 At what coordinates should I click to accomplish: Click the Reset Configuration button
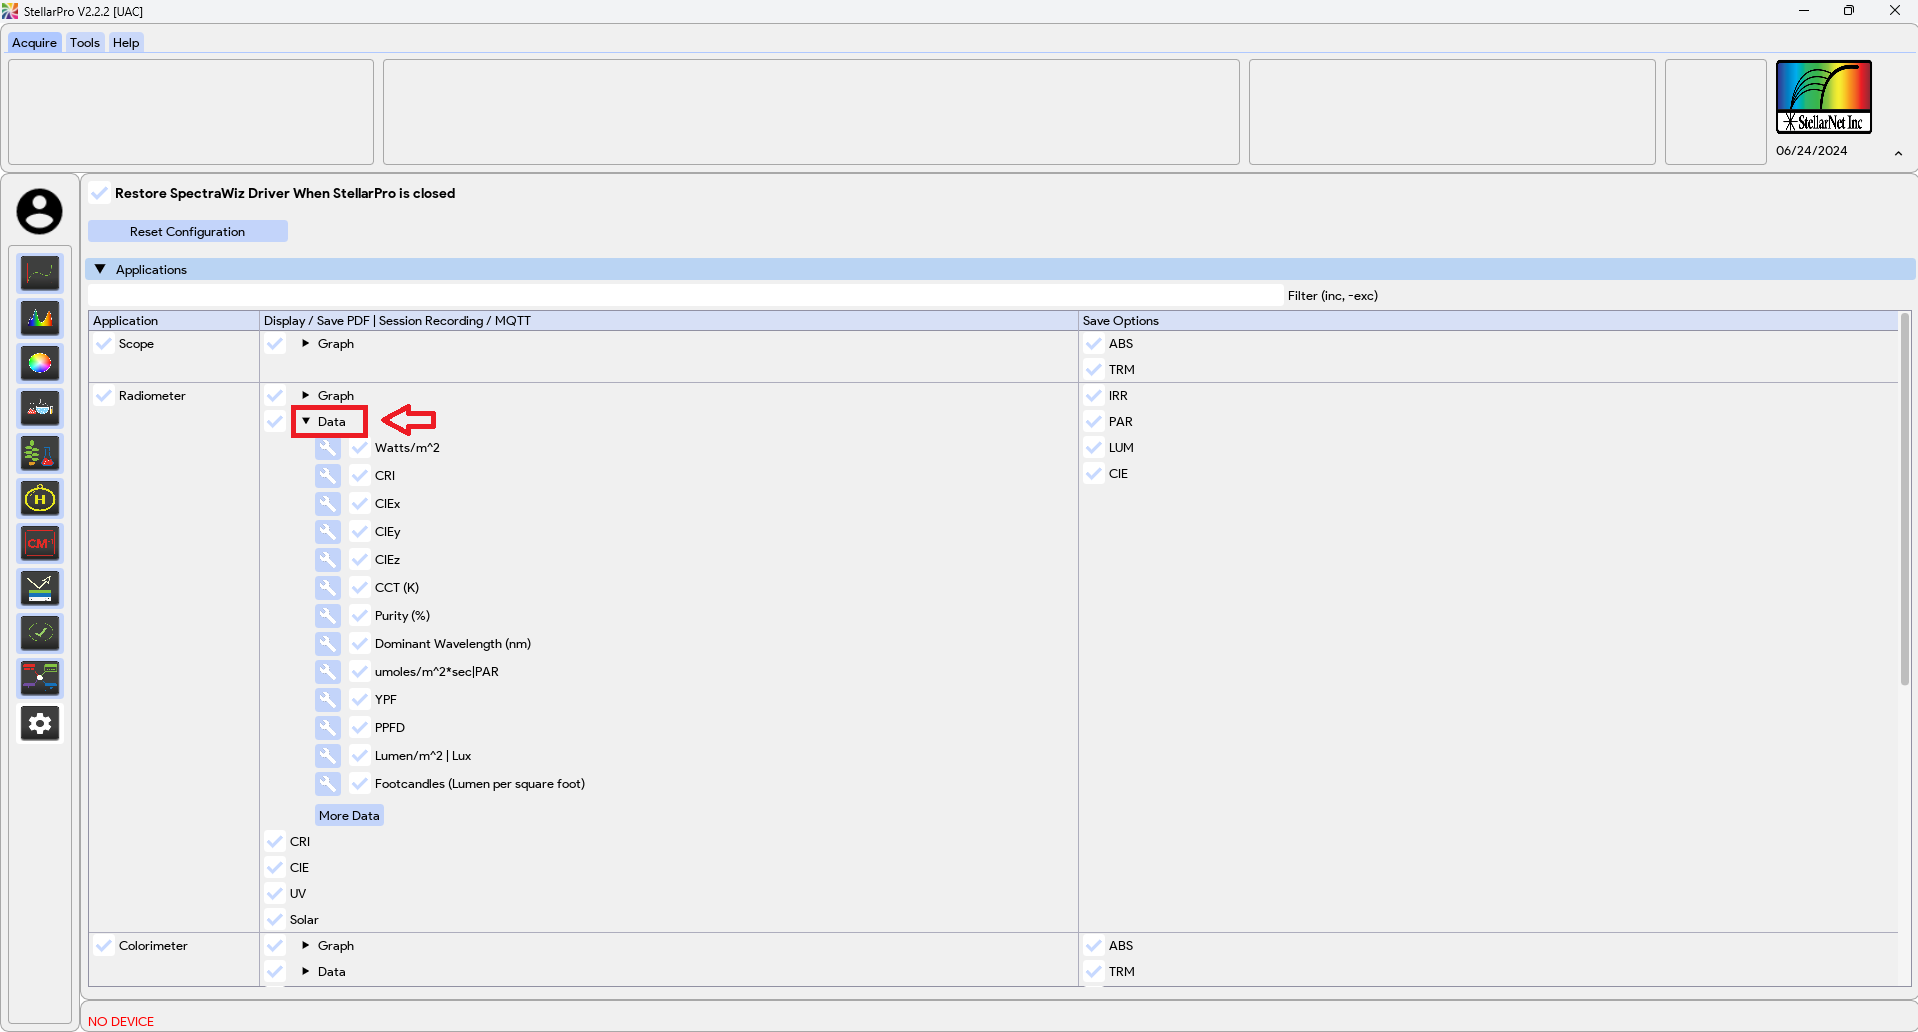pos(187,232)
